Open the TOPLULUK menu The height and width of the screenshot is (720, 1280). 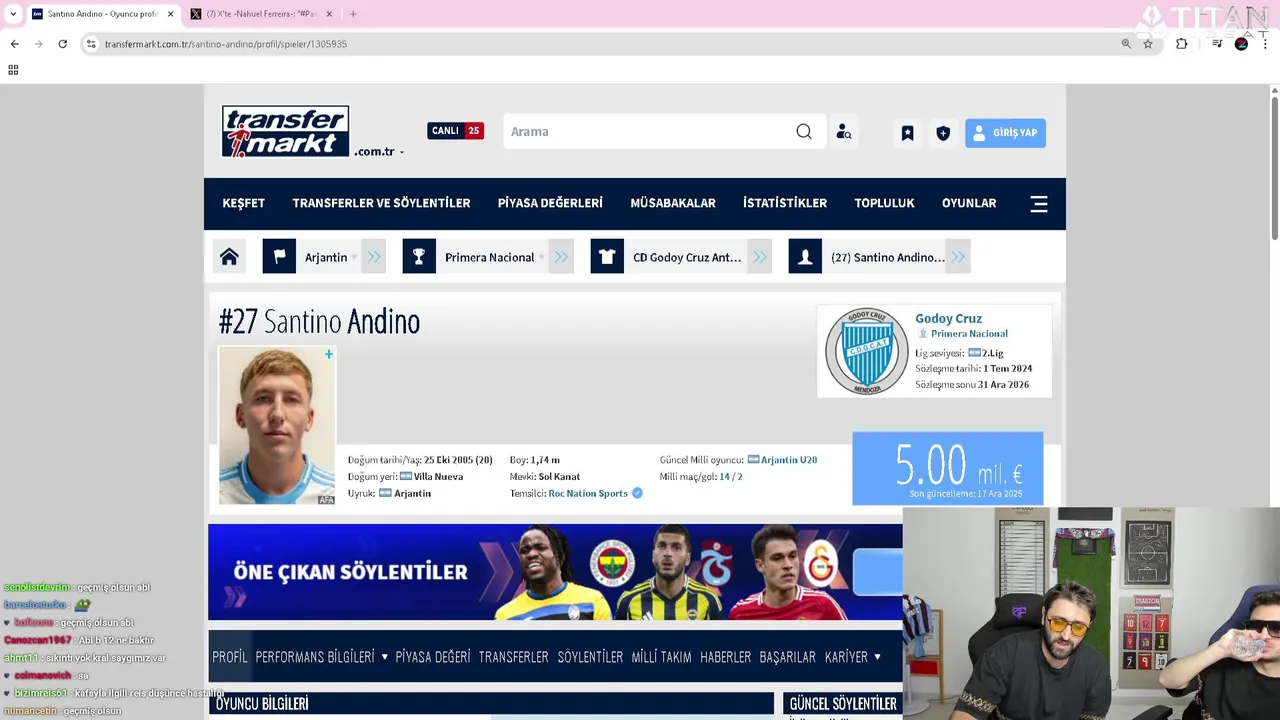(x=884, y=203)
